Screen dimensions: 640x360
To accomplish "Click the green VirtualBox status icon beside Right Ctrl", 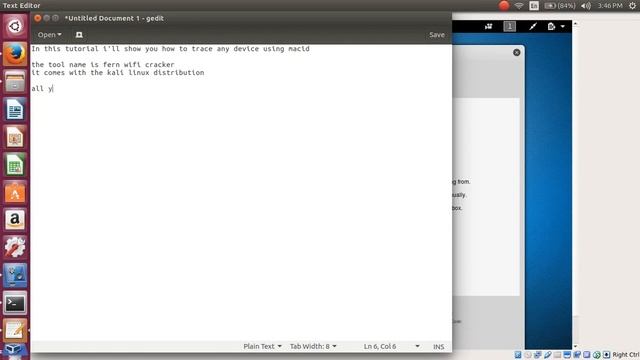I will (x=596, y=355).
